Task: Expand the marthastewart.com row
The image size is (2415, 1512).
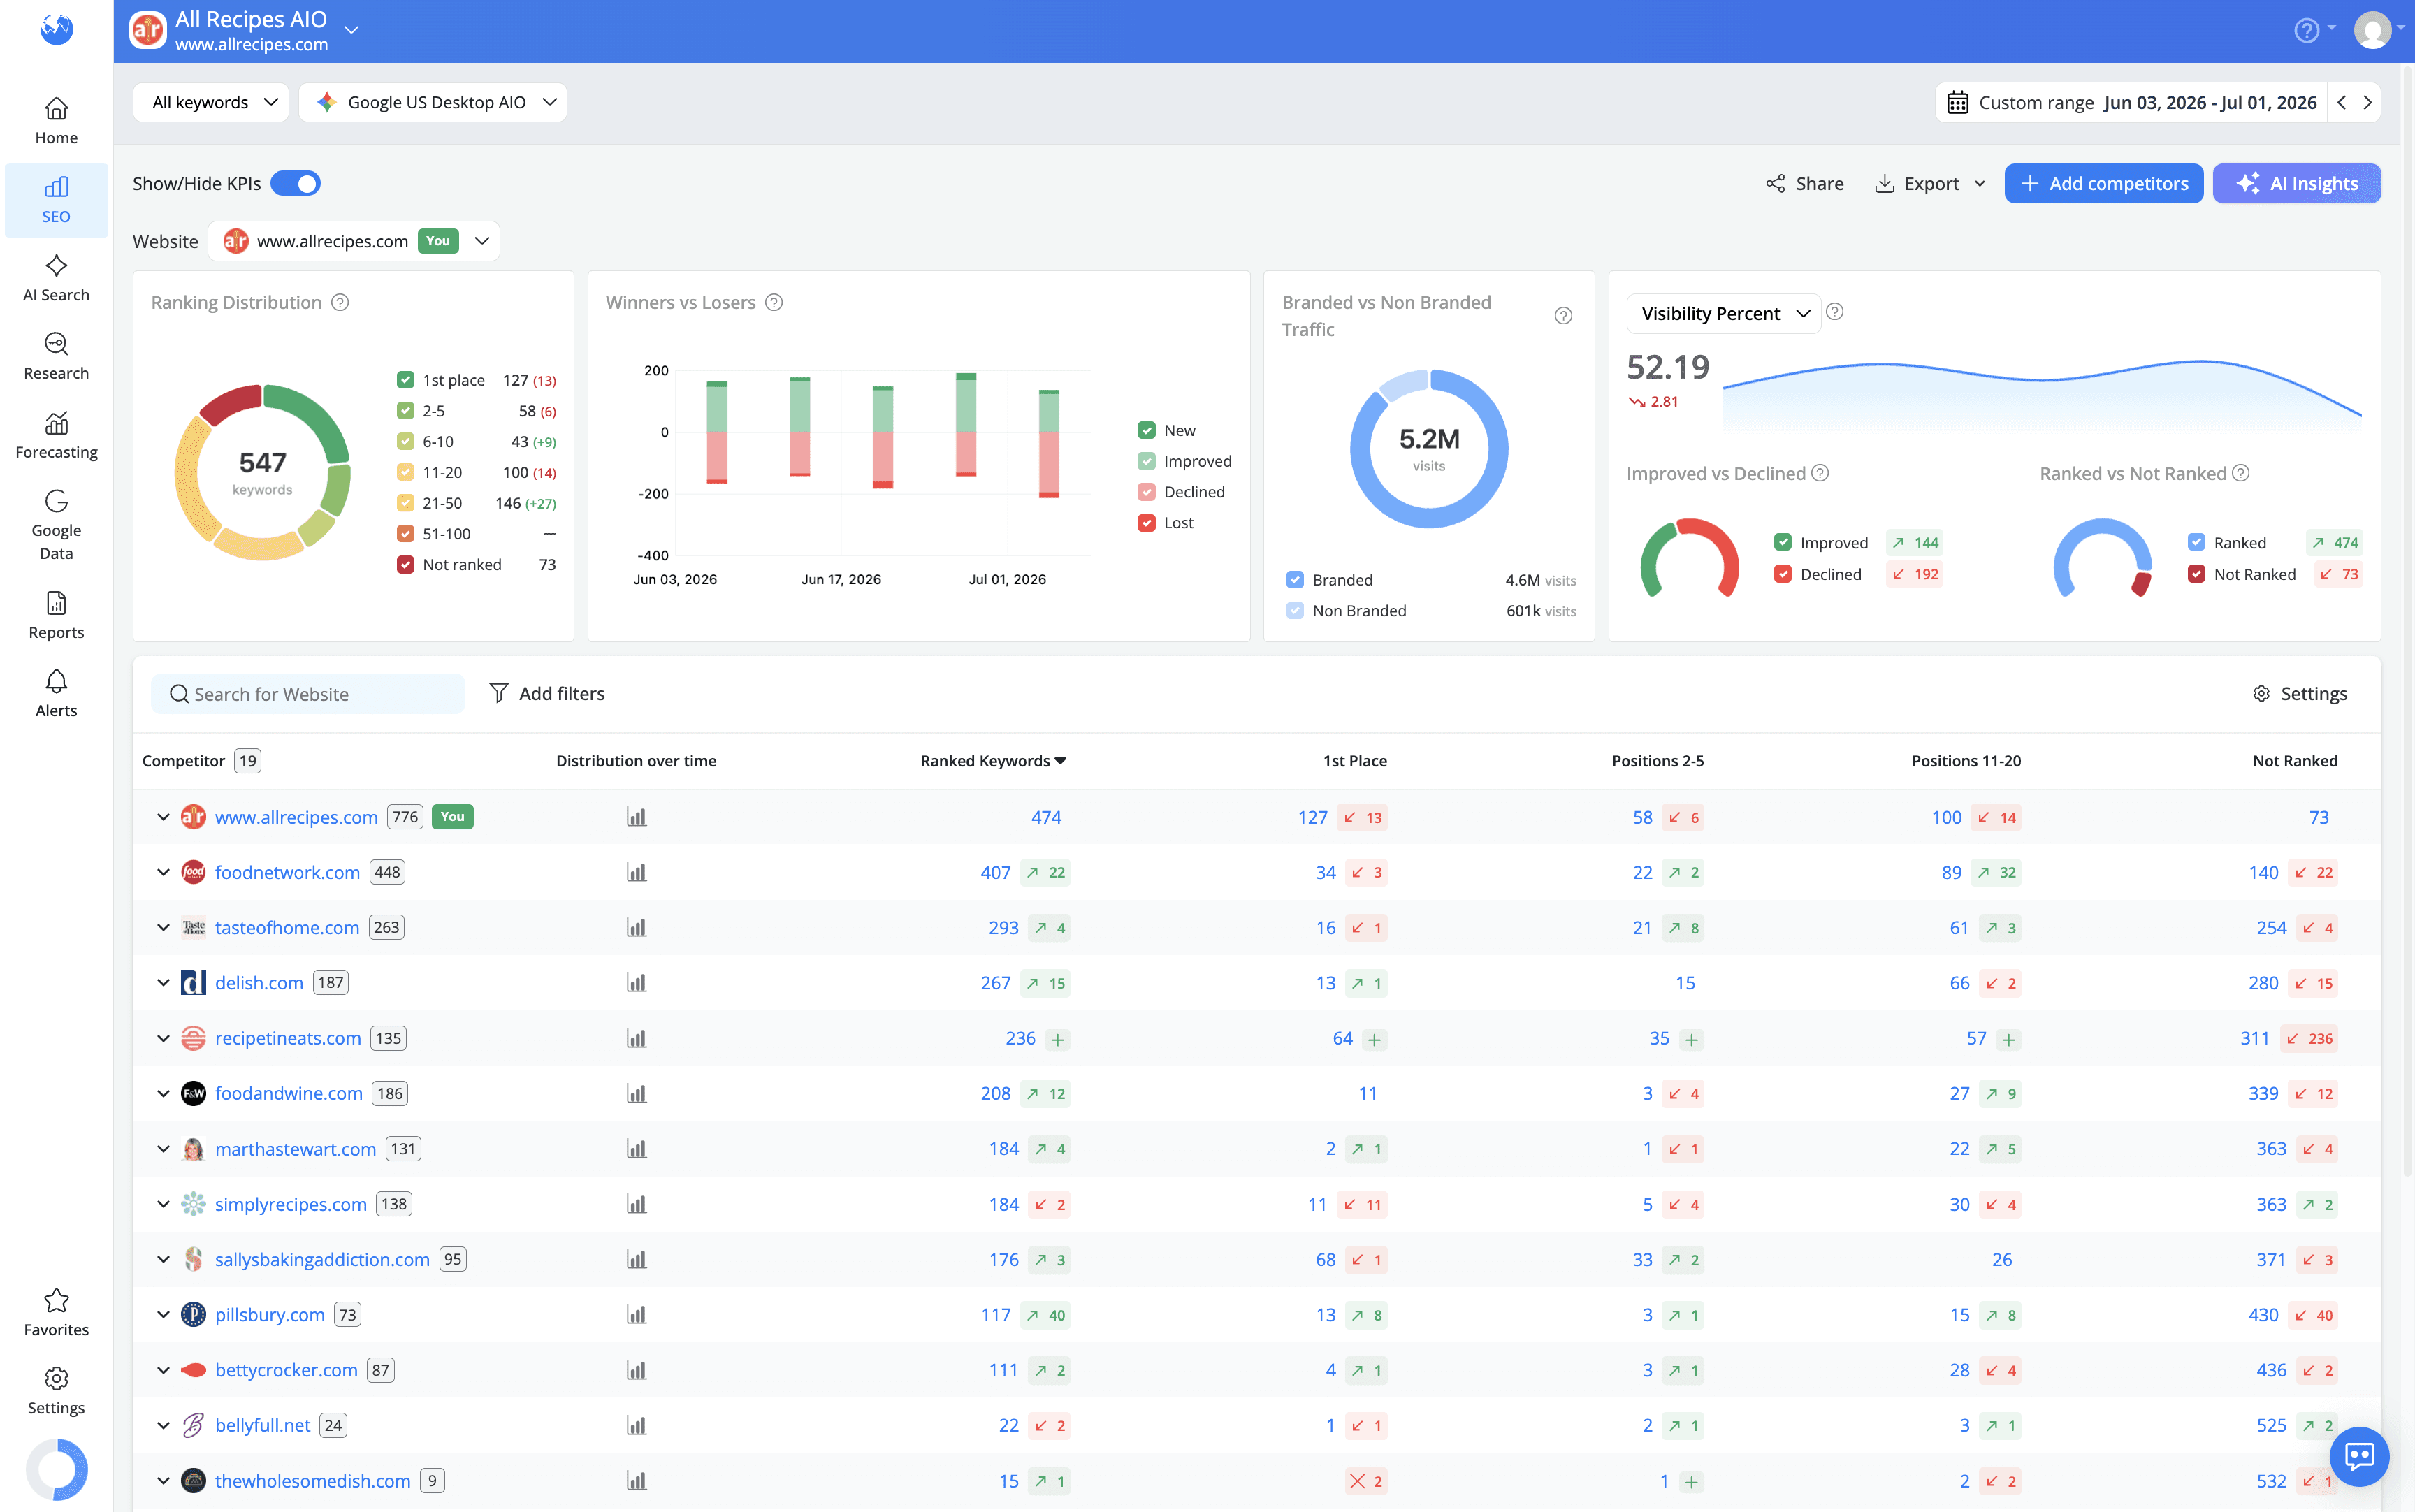Action: click(163, 1149)
